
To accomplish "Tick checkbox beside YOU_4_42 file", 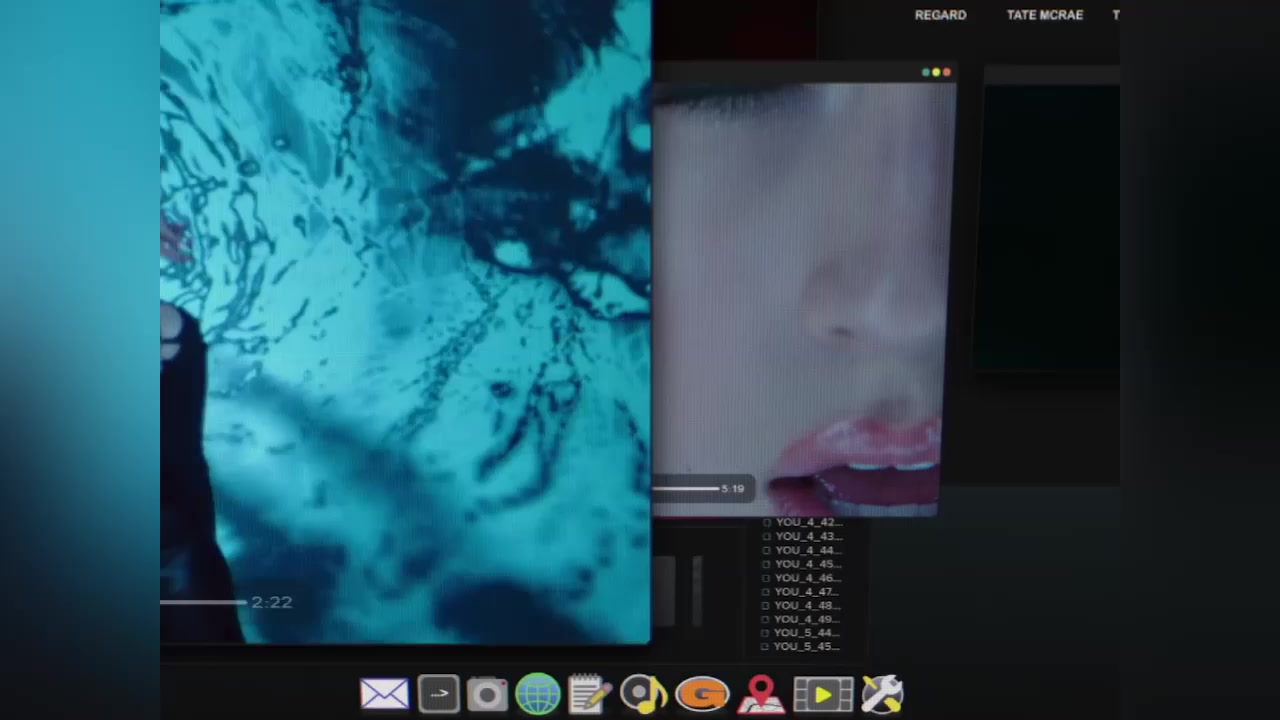I will [767, 522].
